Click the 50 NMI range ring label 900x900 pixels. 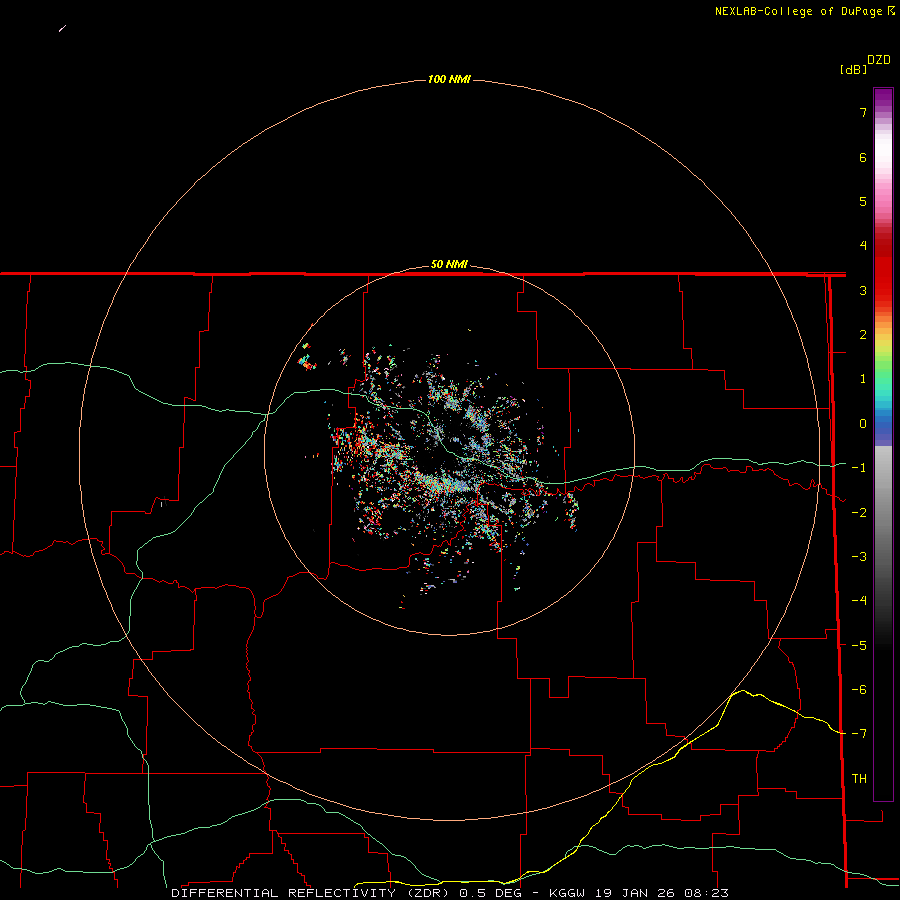449,265
